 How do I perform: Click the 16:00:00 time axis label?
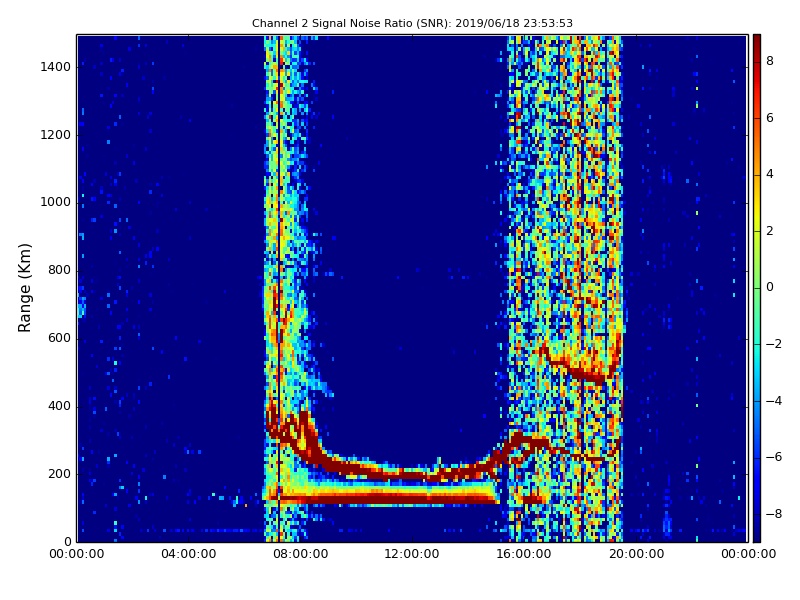coord(523,554)
